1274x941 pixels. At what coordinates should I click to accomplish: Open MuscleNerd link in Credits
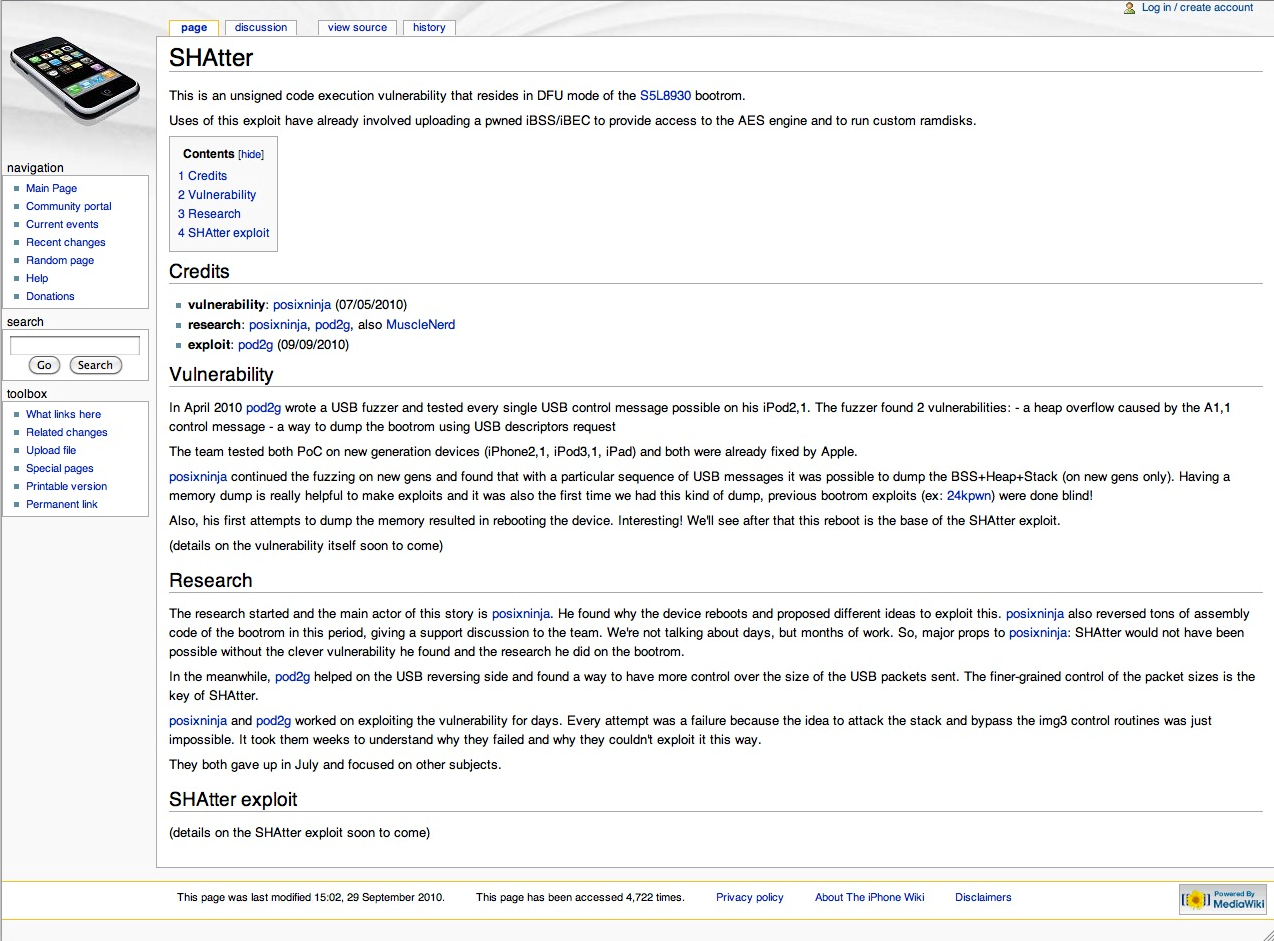pyautogui.click(x=421, y=325)
